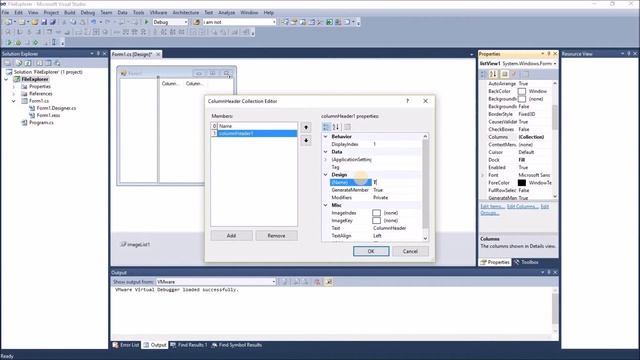Close the Resource View panel
The width and height of the screenshot is (640, 360).
click(x=635, y=53)
